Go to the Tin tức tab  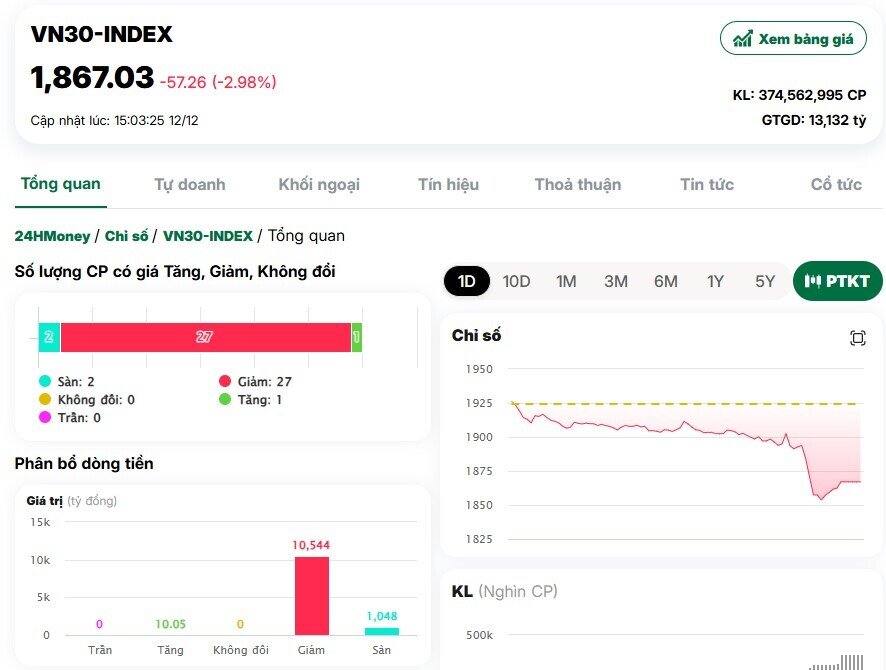coord(707,184)
